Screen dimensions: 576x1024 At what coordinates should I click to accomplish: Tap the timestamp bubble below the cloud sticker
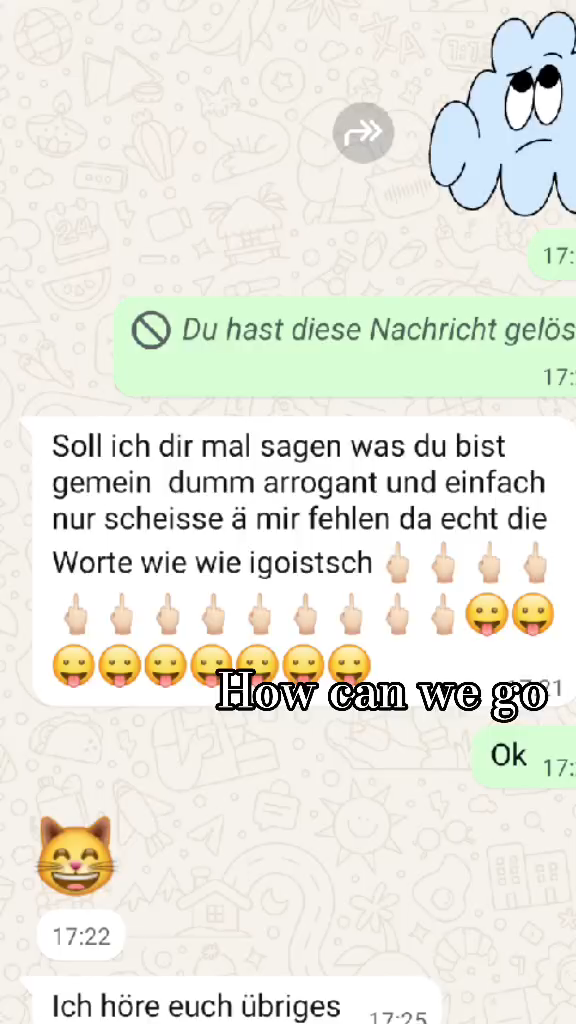tap(552, 255)
